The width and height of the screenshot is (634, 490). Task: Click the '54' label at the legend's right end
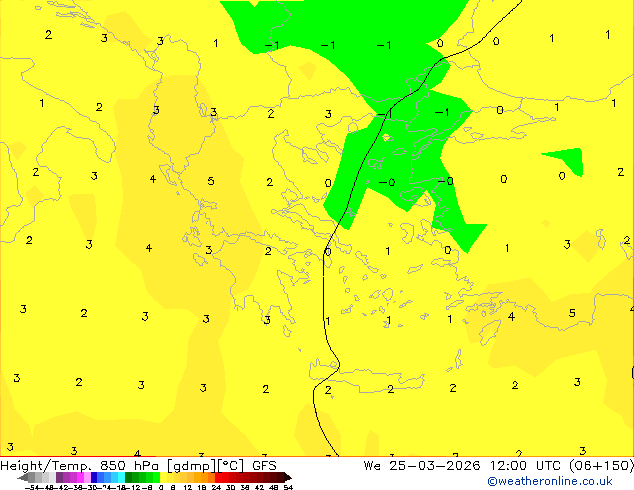pyautogui.click(x=288, y=487)
